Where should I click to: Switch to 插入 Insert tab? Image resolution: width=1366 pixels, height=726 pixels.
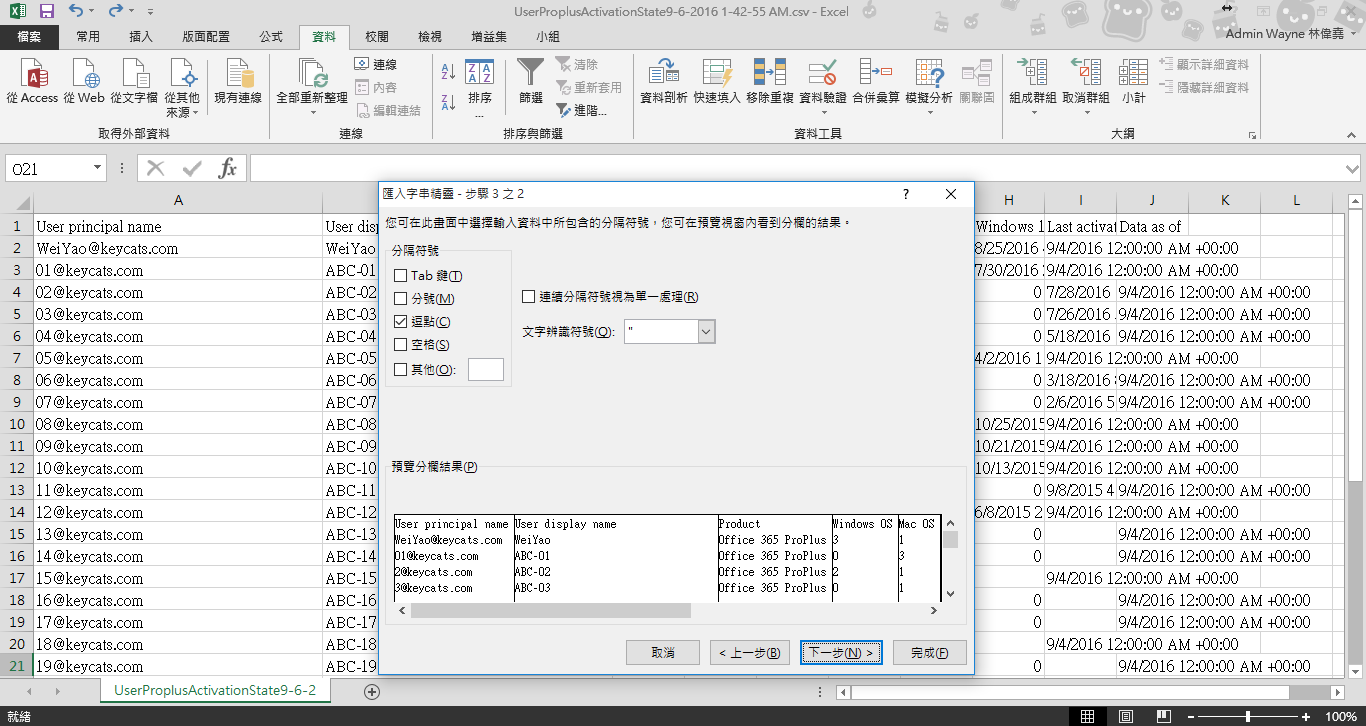coord(142,37)
